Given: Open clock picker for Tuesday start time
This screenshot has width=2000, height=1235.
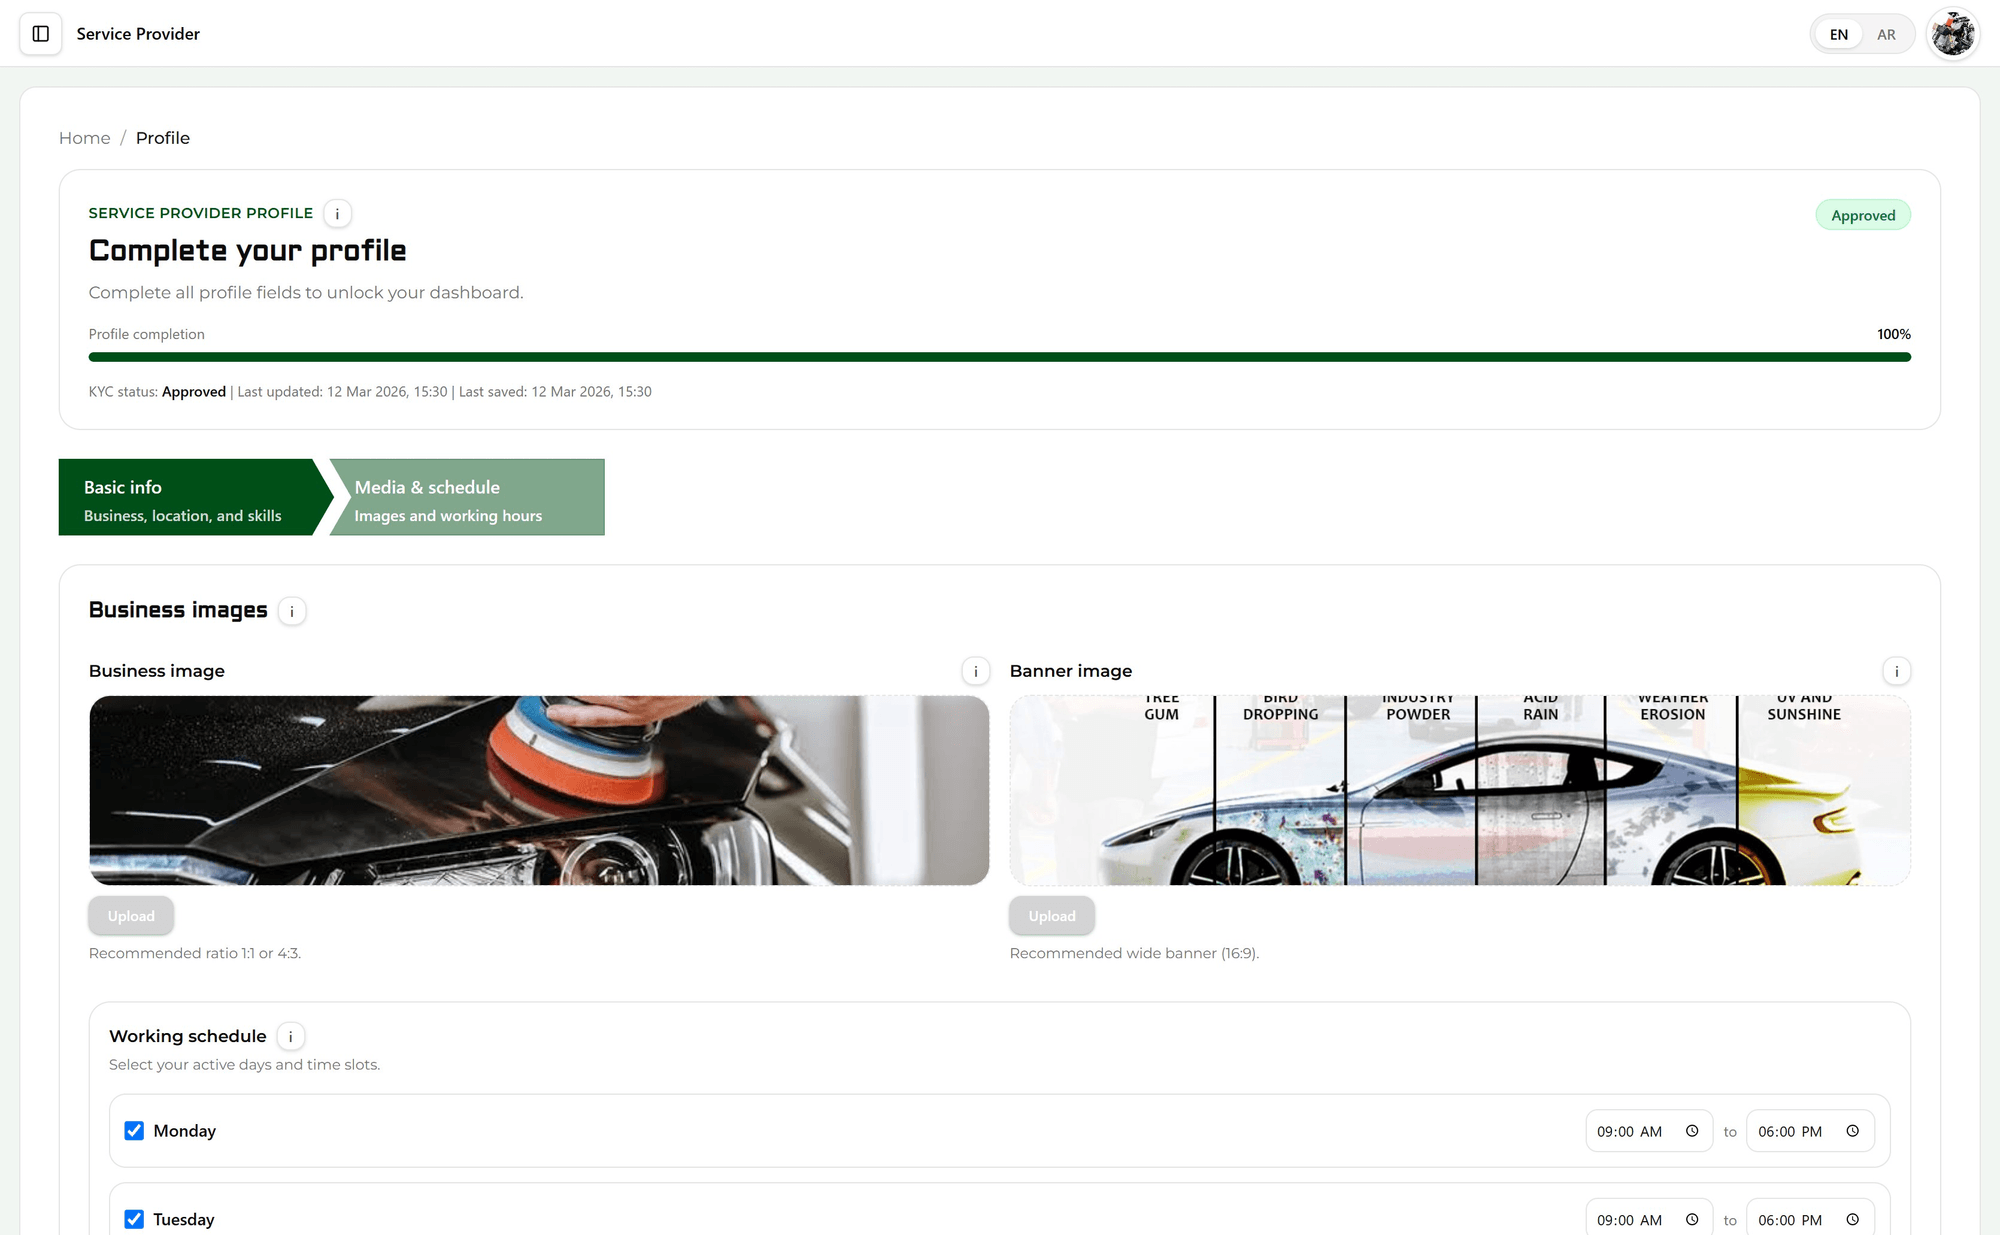Looking at the screenshot, I should tap(1692, 1219).
